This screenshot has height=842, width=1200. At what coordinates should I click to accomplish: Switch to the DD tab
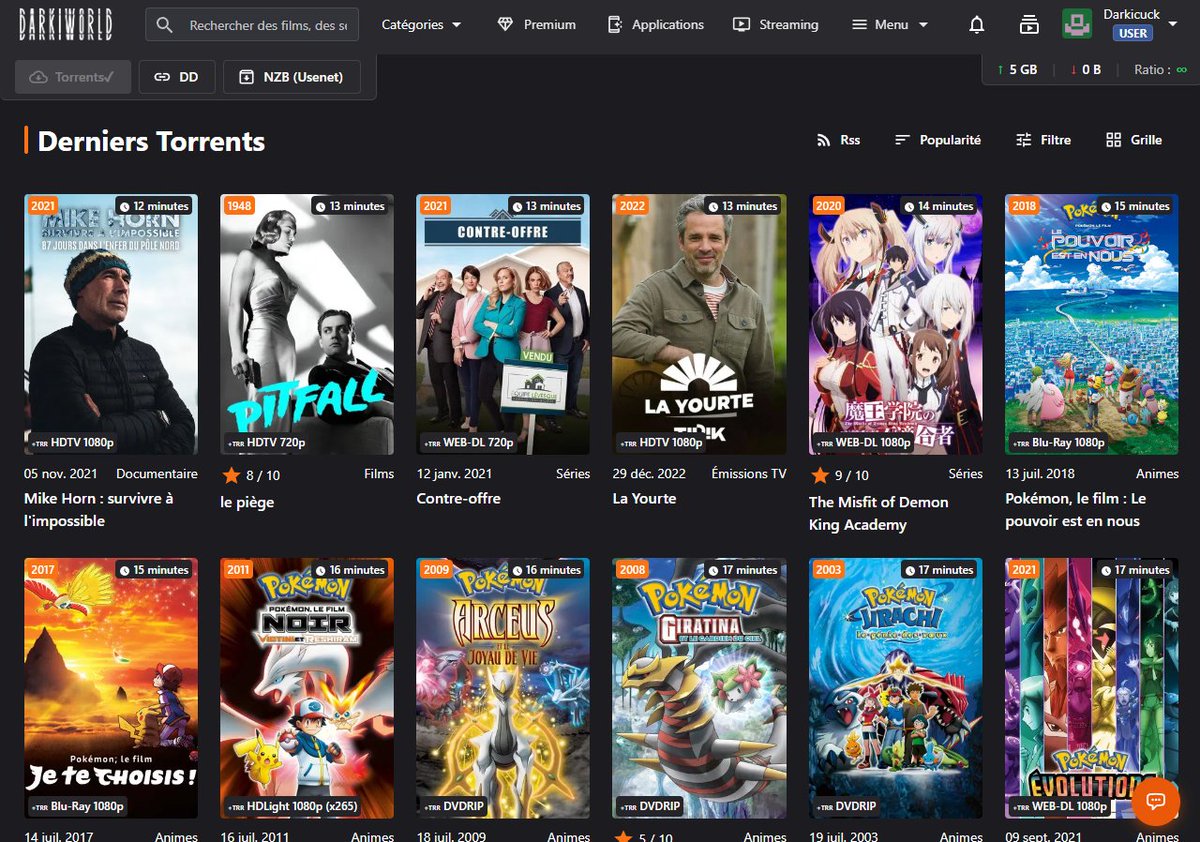177,77
